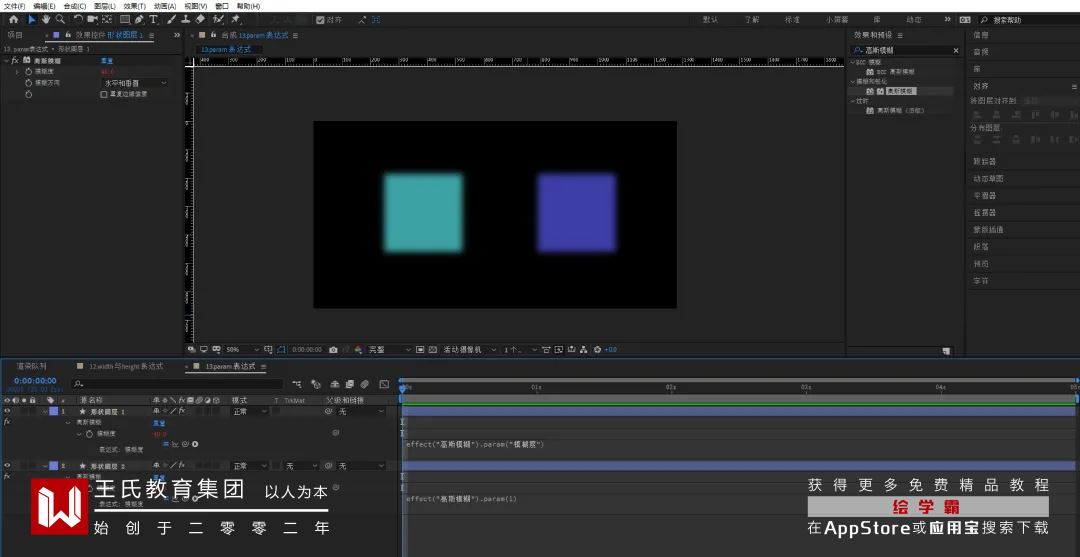Toggle blurriness stopwatch under 形状图层 1 in timeline
This screenshot has height=557, width=1080.
90,434
